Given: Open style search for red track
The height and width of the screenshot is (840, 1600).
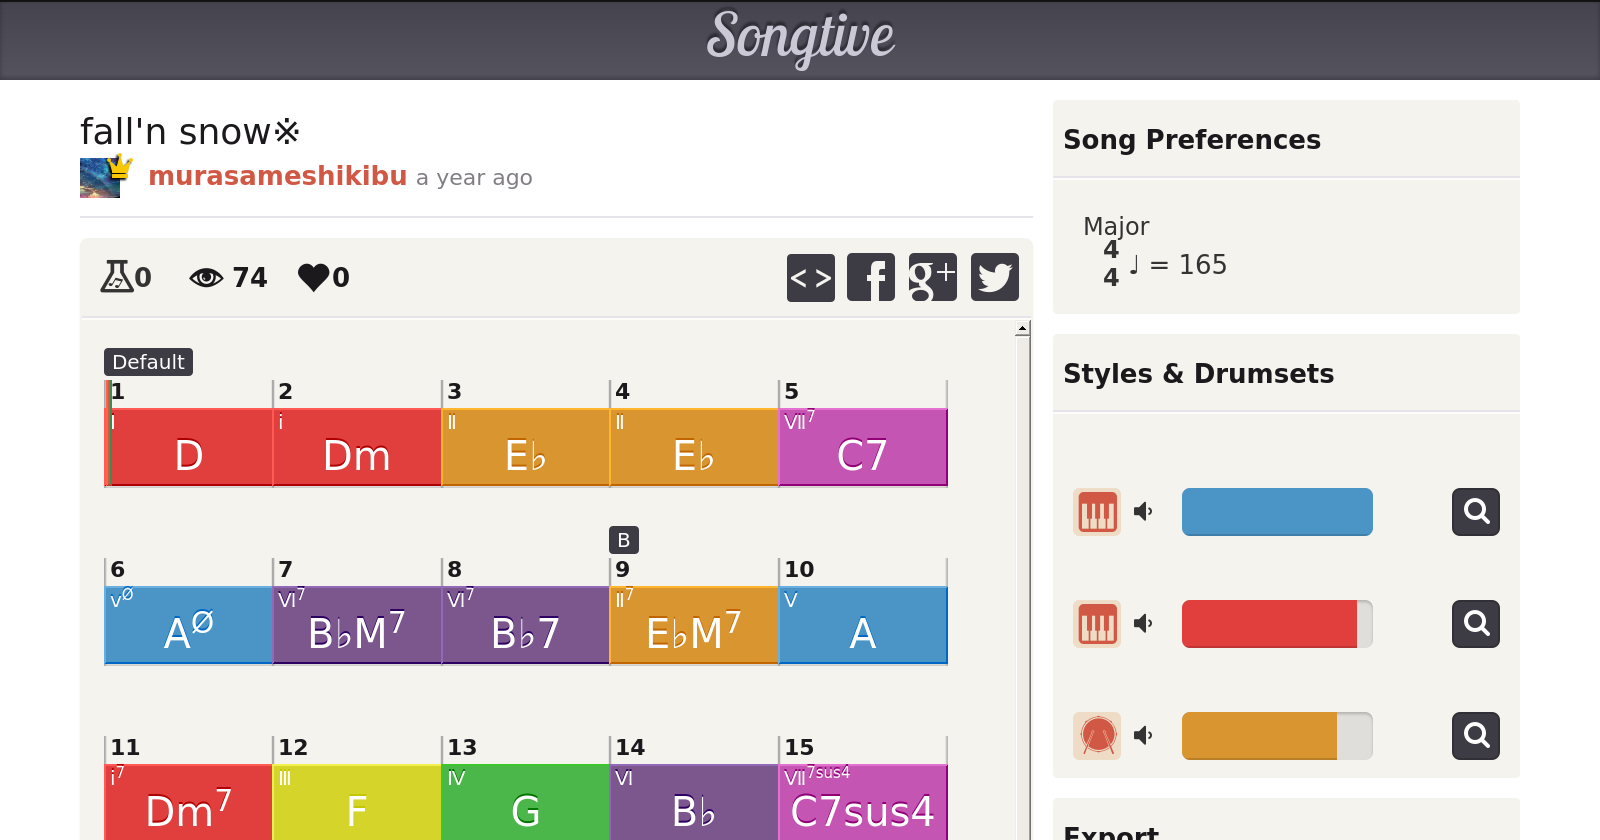Looking at the screenshot, I should coord(1475,624).
